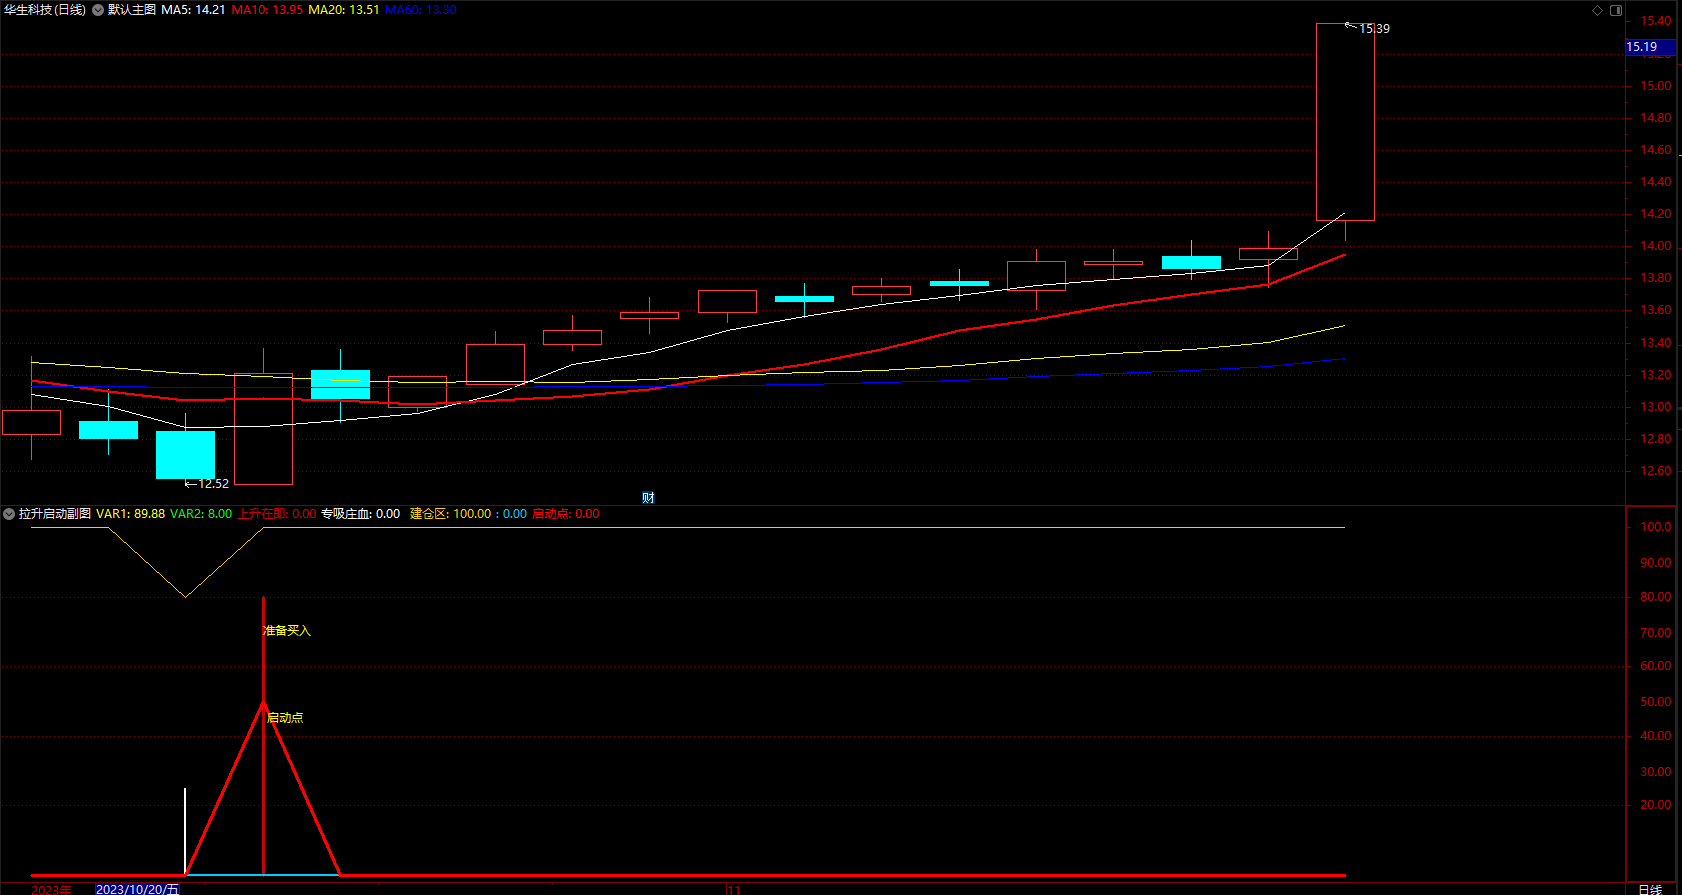Screen dimensions: 1682x895
Task: Click the 15.19 current price tag
Action: tap(1652, 47)
